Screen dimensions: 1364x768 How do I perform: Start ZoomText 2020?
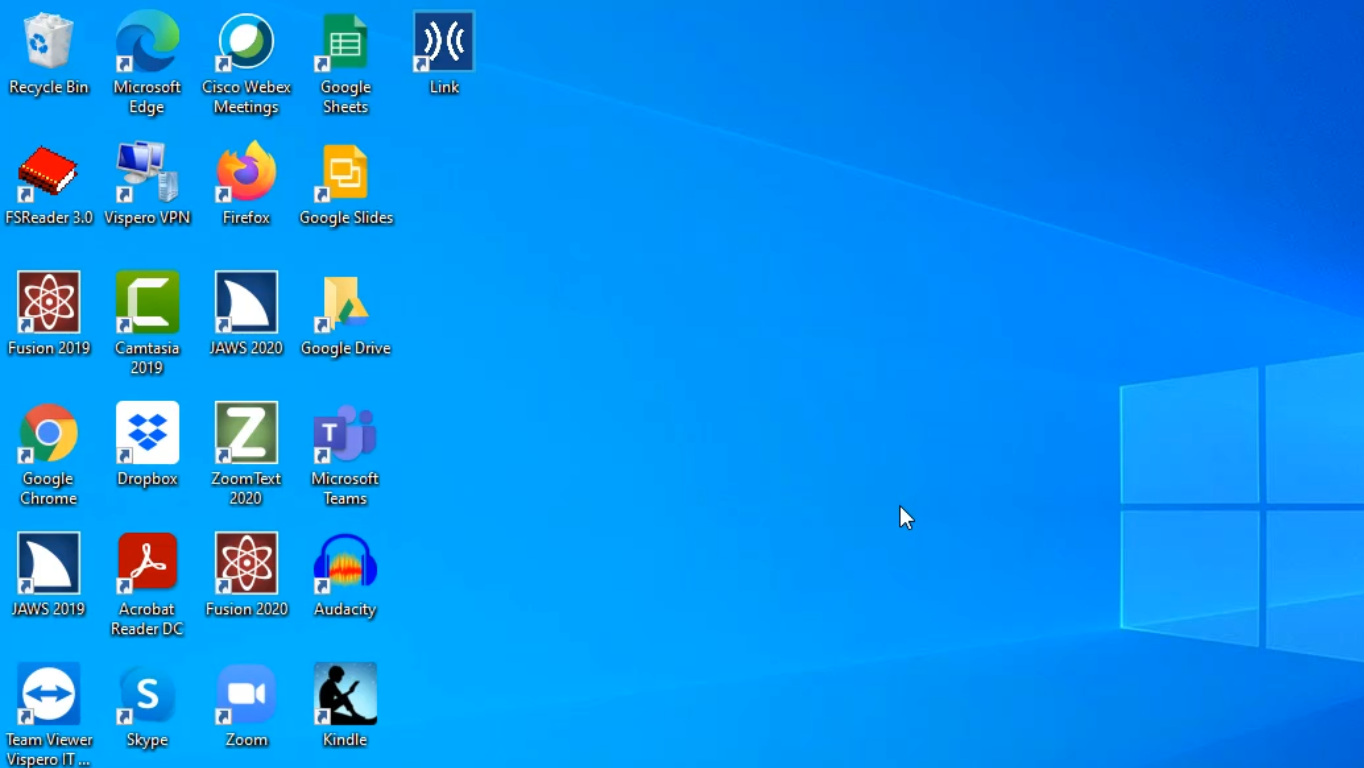(246, 433)
